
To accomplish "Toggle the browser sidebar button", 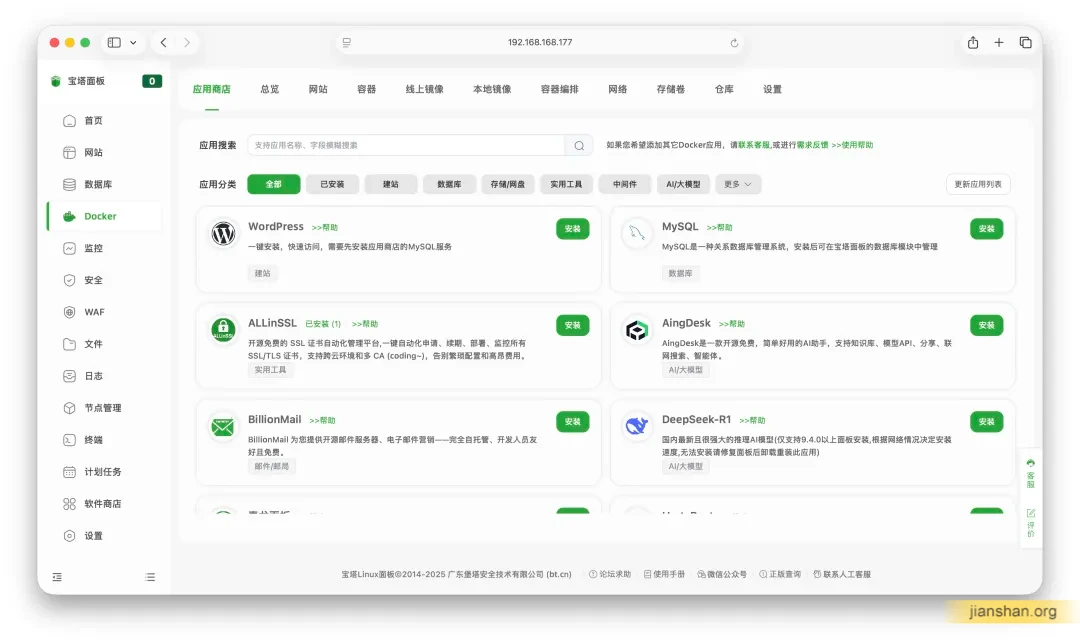I will coord(114,43).
